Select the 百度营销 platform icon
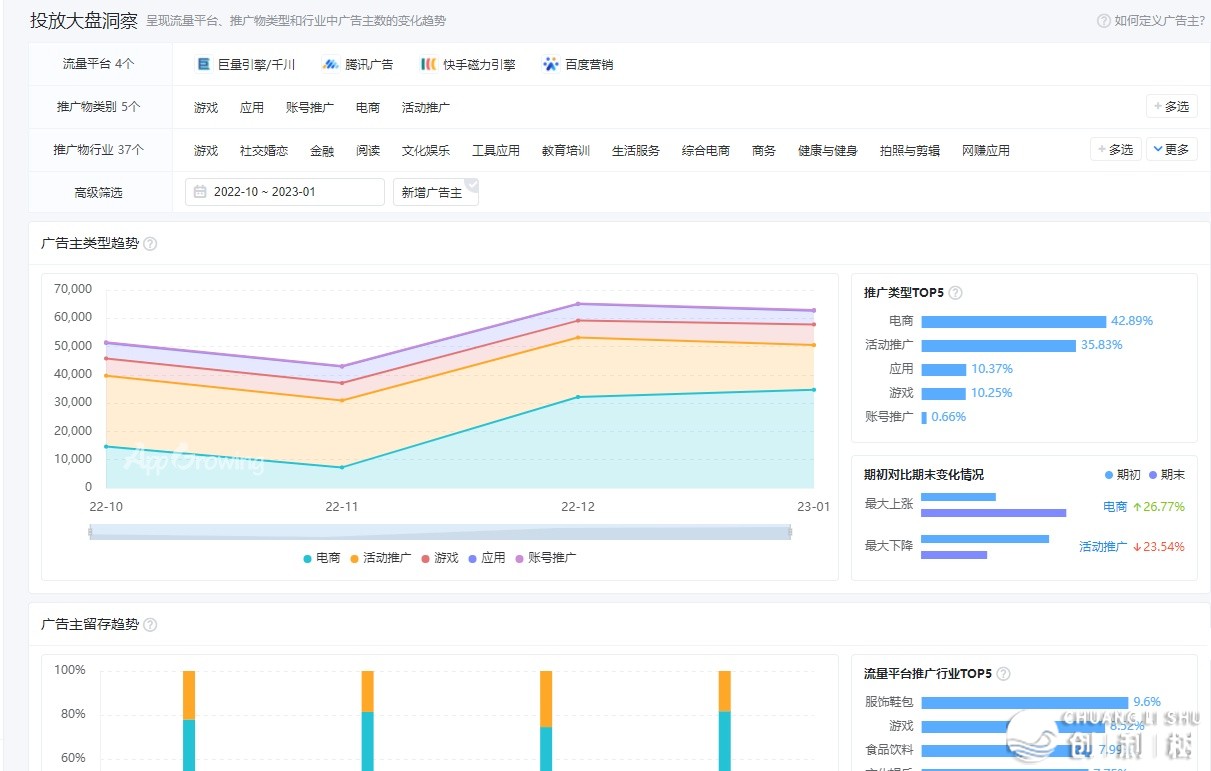This screenshot has width=1211, height=771. (x=551, y=64)
